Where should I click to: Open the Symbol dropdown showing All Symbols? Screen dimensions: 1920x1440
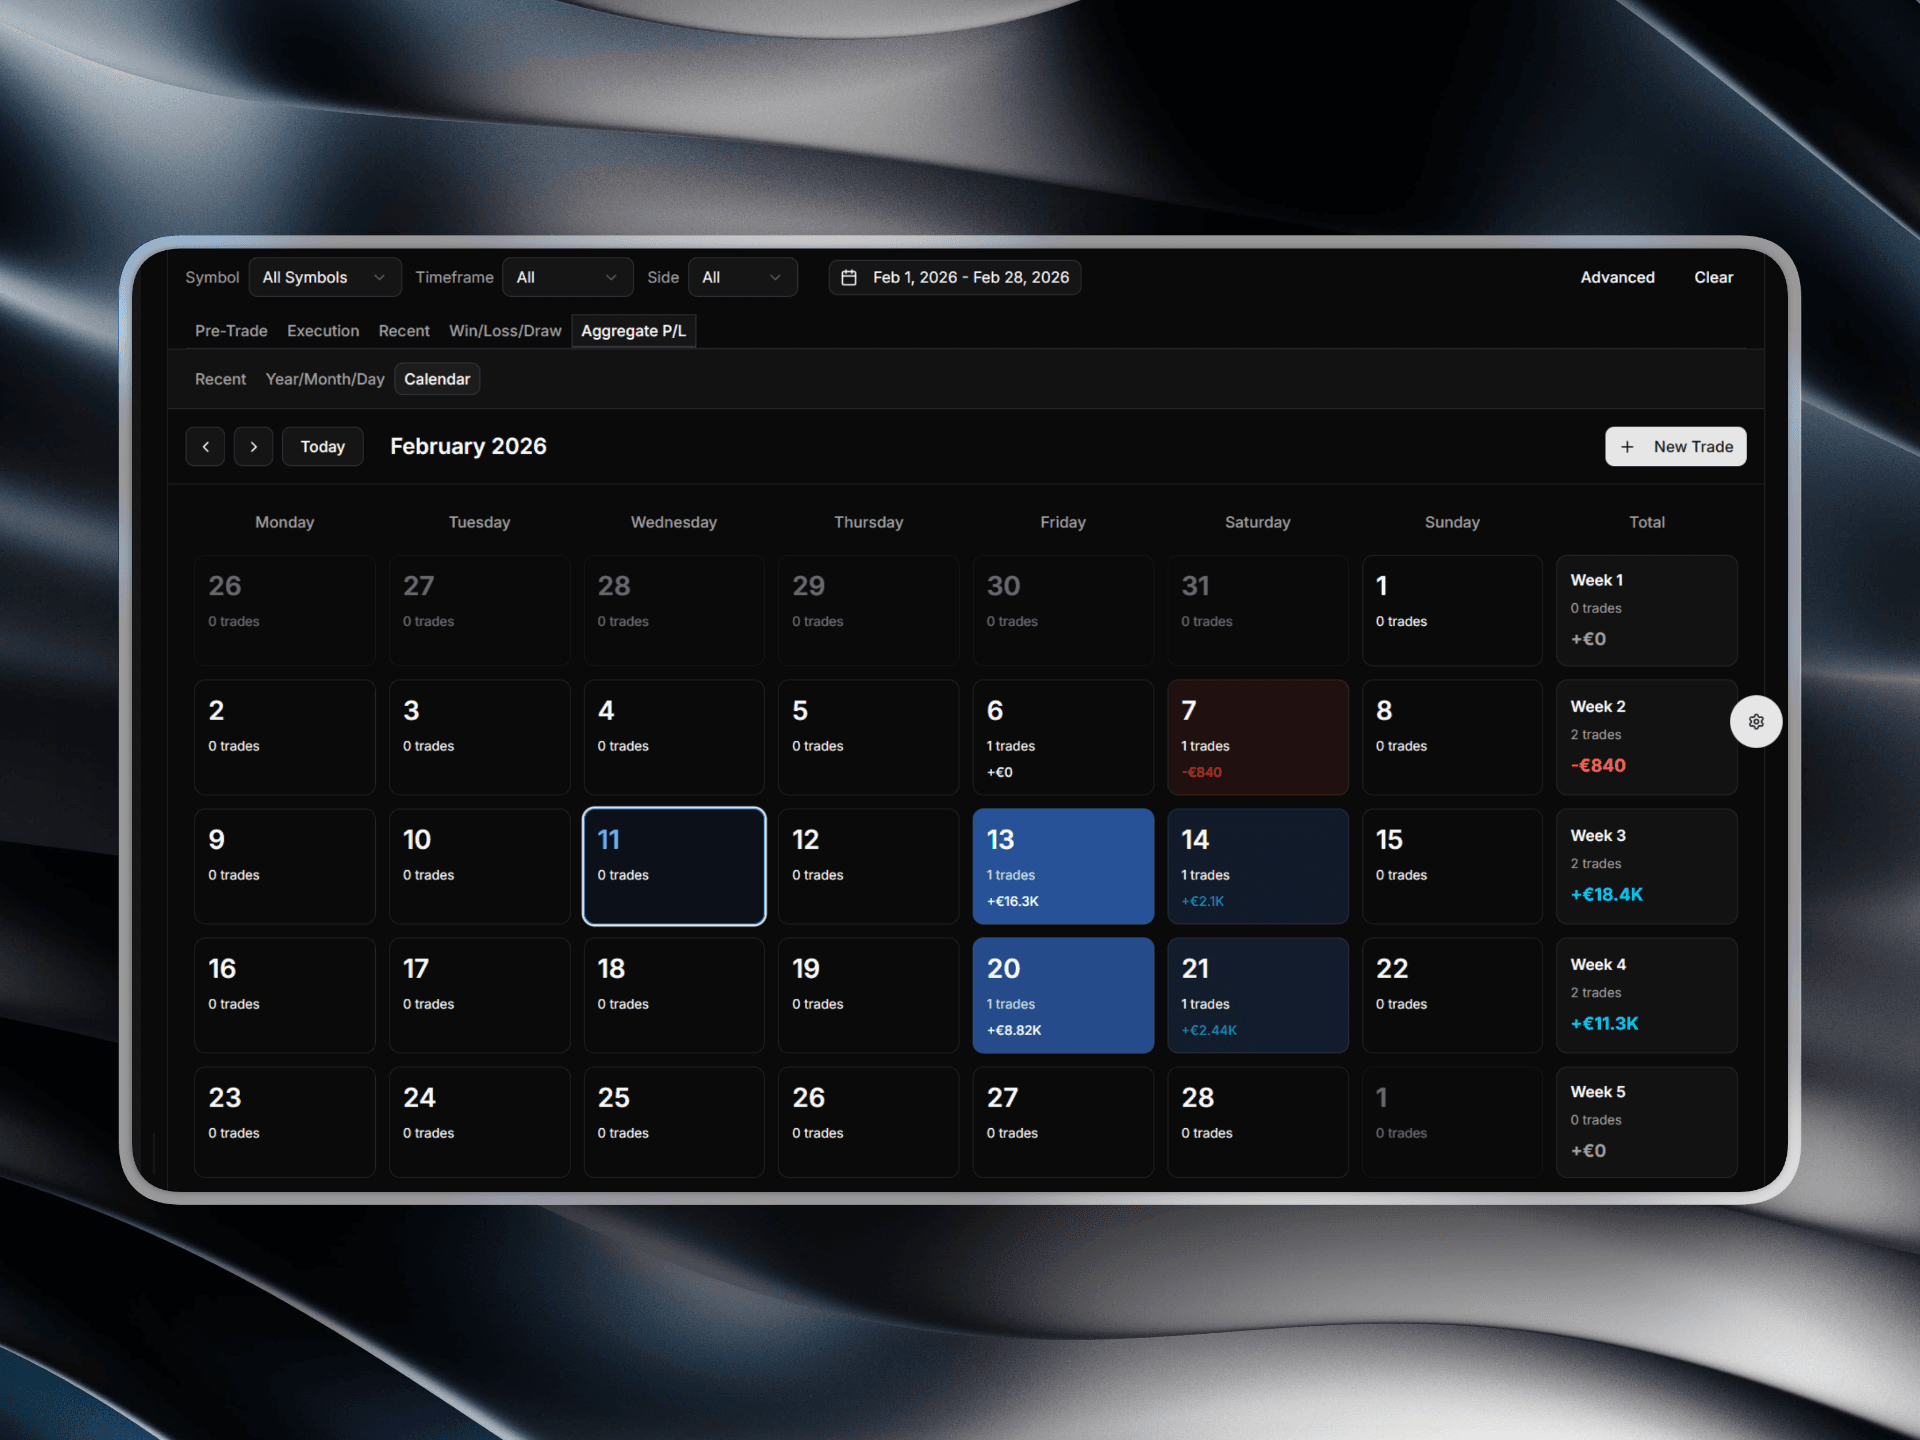coord(324,277)
